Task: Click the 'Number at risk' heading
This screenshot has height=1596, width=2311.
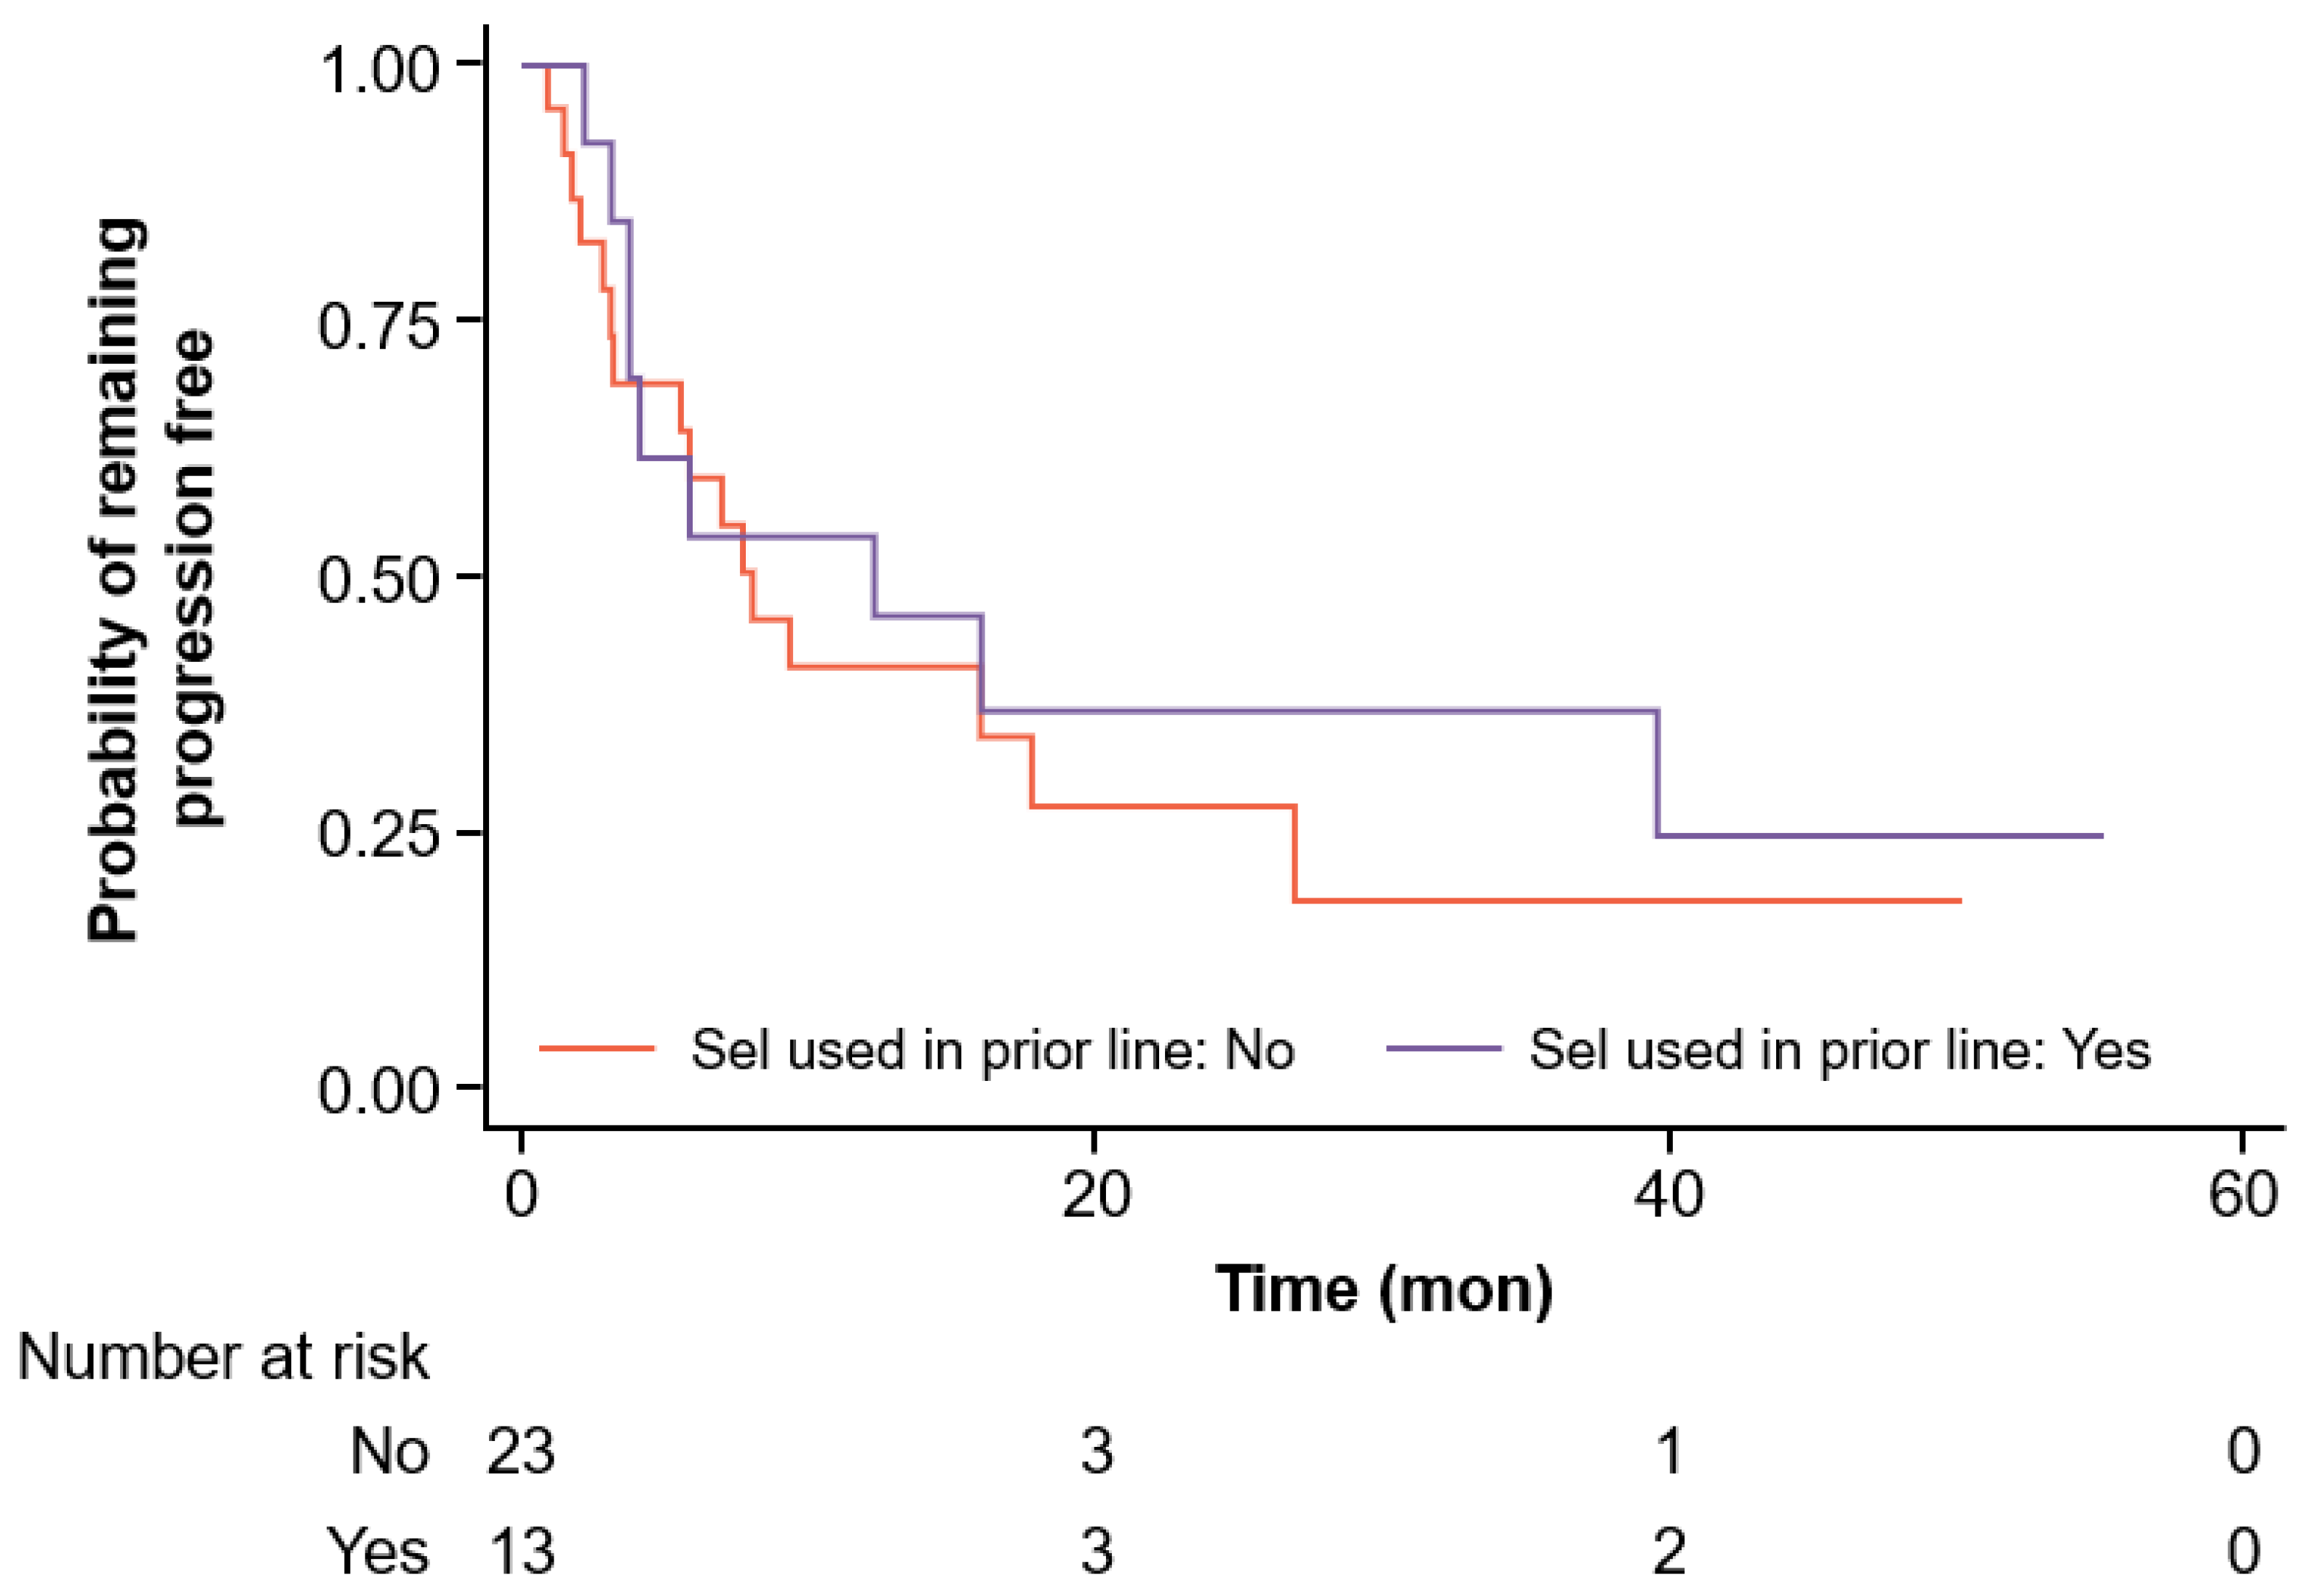Action: click(223, 1357)
